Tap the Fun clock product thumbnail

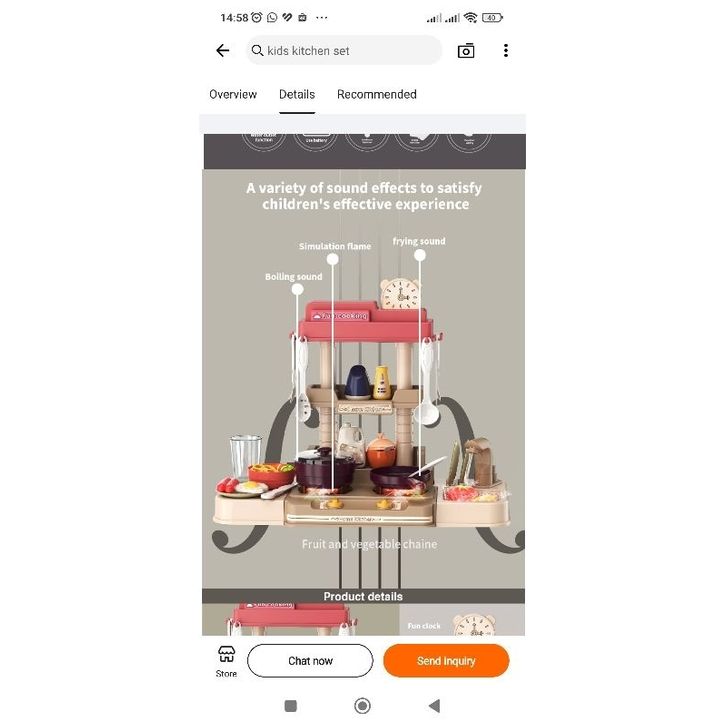[462, 620]
